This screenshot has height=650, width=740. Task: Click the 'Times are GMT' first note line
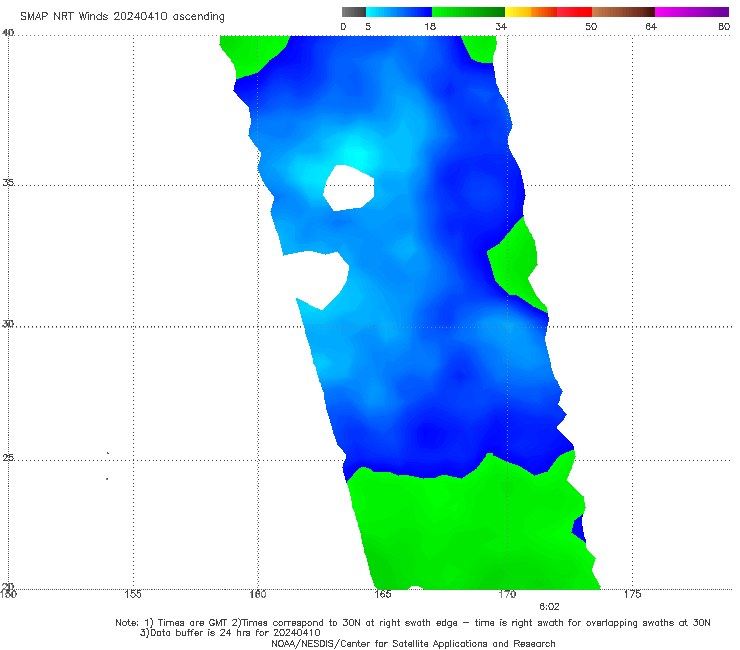pos(413,623)
